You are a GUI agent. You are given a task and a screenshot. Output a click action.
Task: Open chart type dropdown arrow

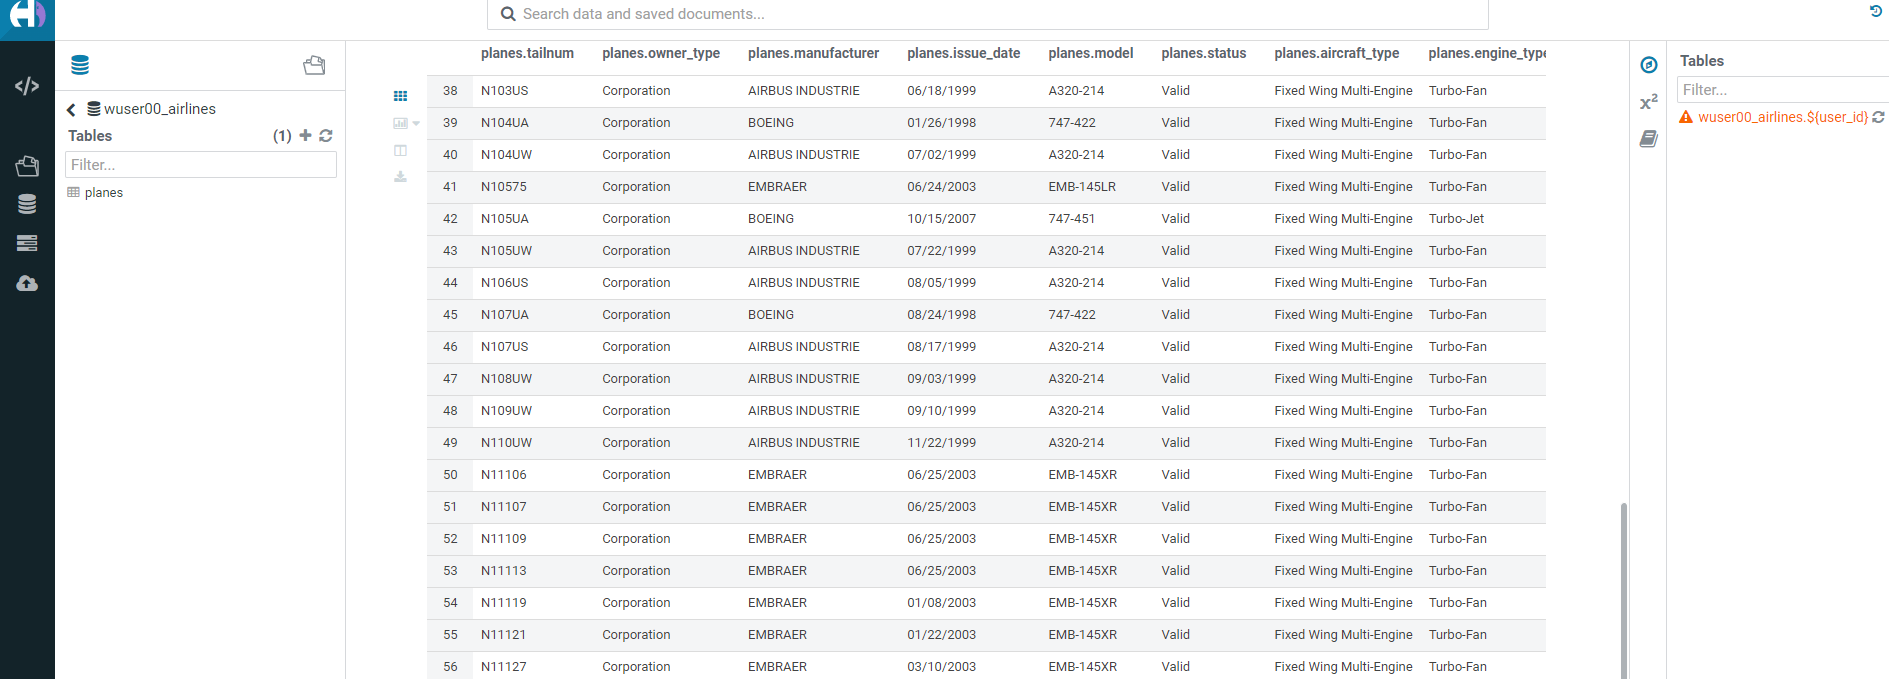coord(416,124)
